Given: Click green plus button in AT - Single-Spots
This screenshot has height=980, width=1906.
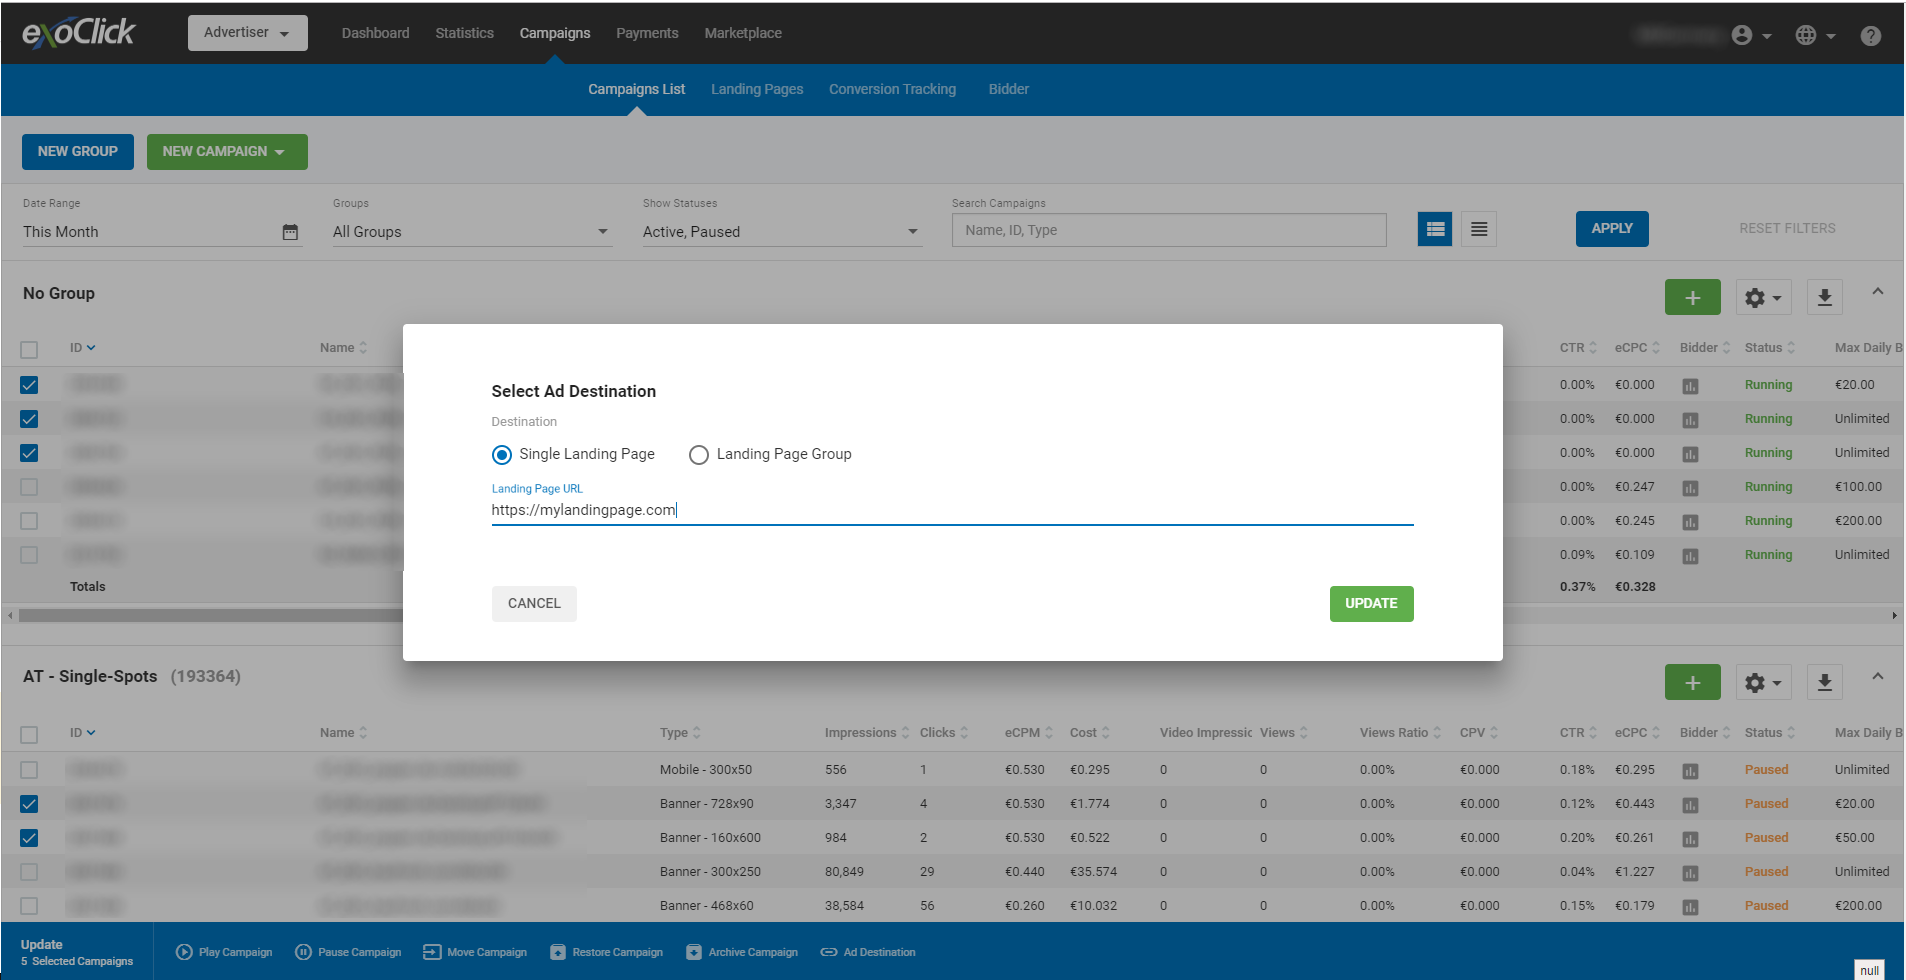Looking at the screenshot, I should pos(1692,682).
